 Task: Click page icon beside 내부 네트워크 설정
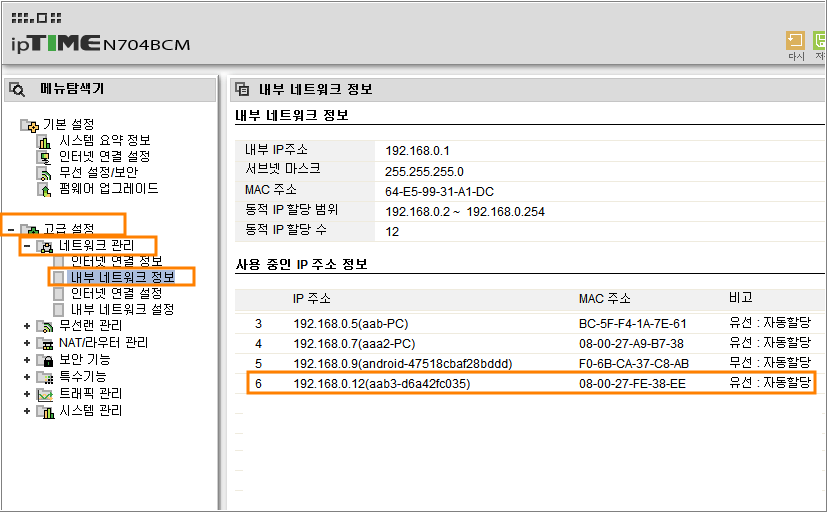pos(59,310)
